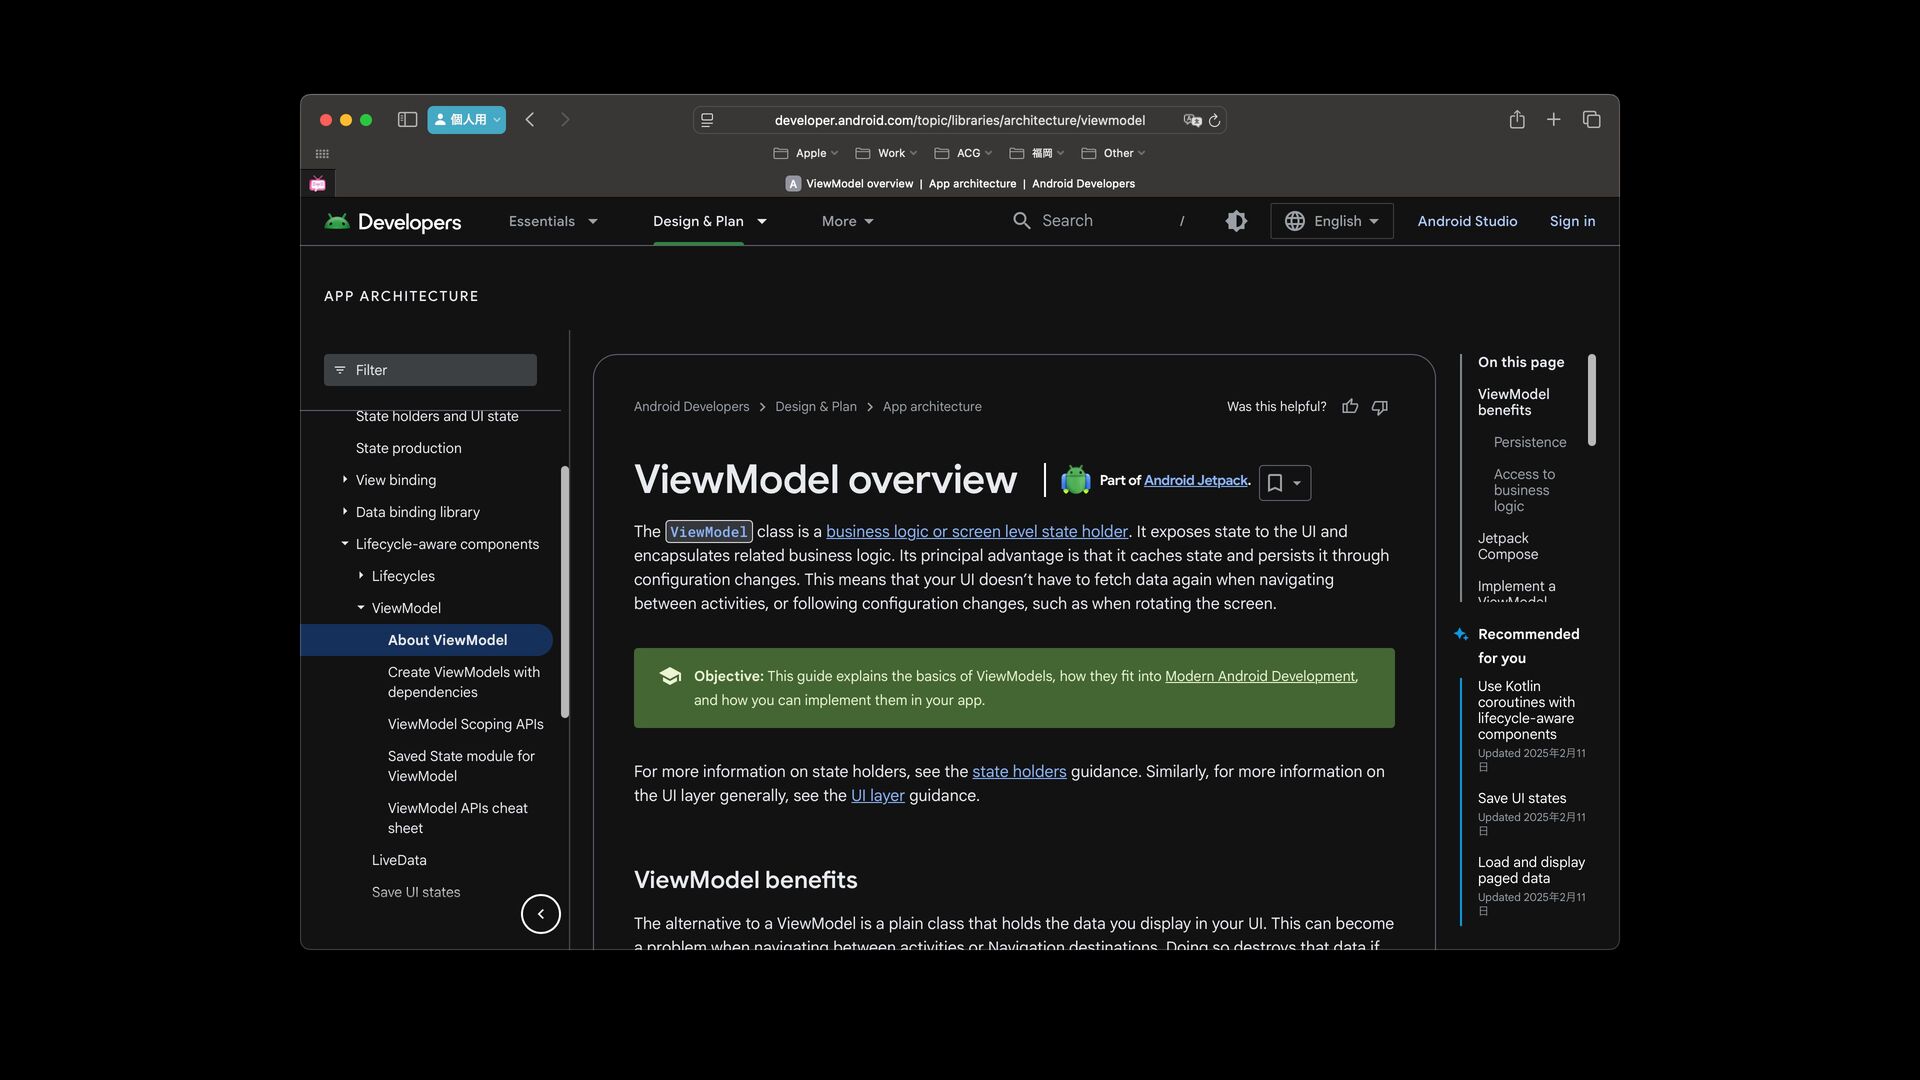1920x1080 pixels.
Task: Open LiveData in sidebar
Action: (x=399, y=860)
